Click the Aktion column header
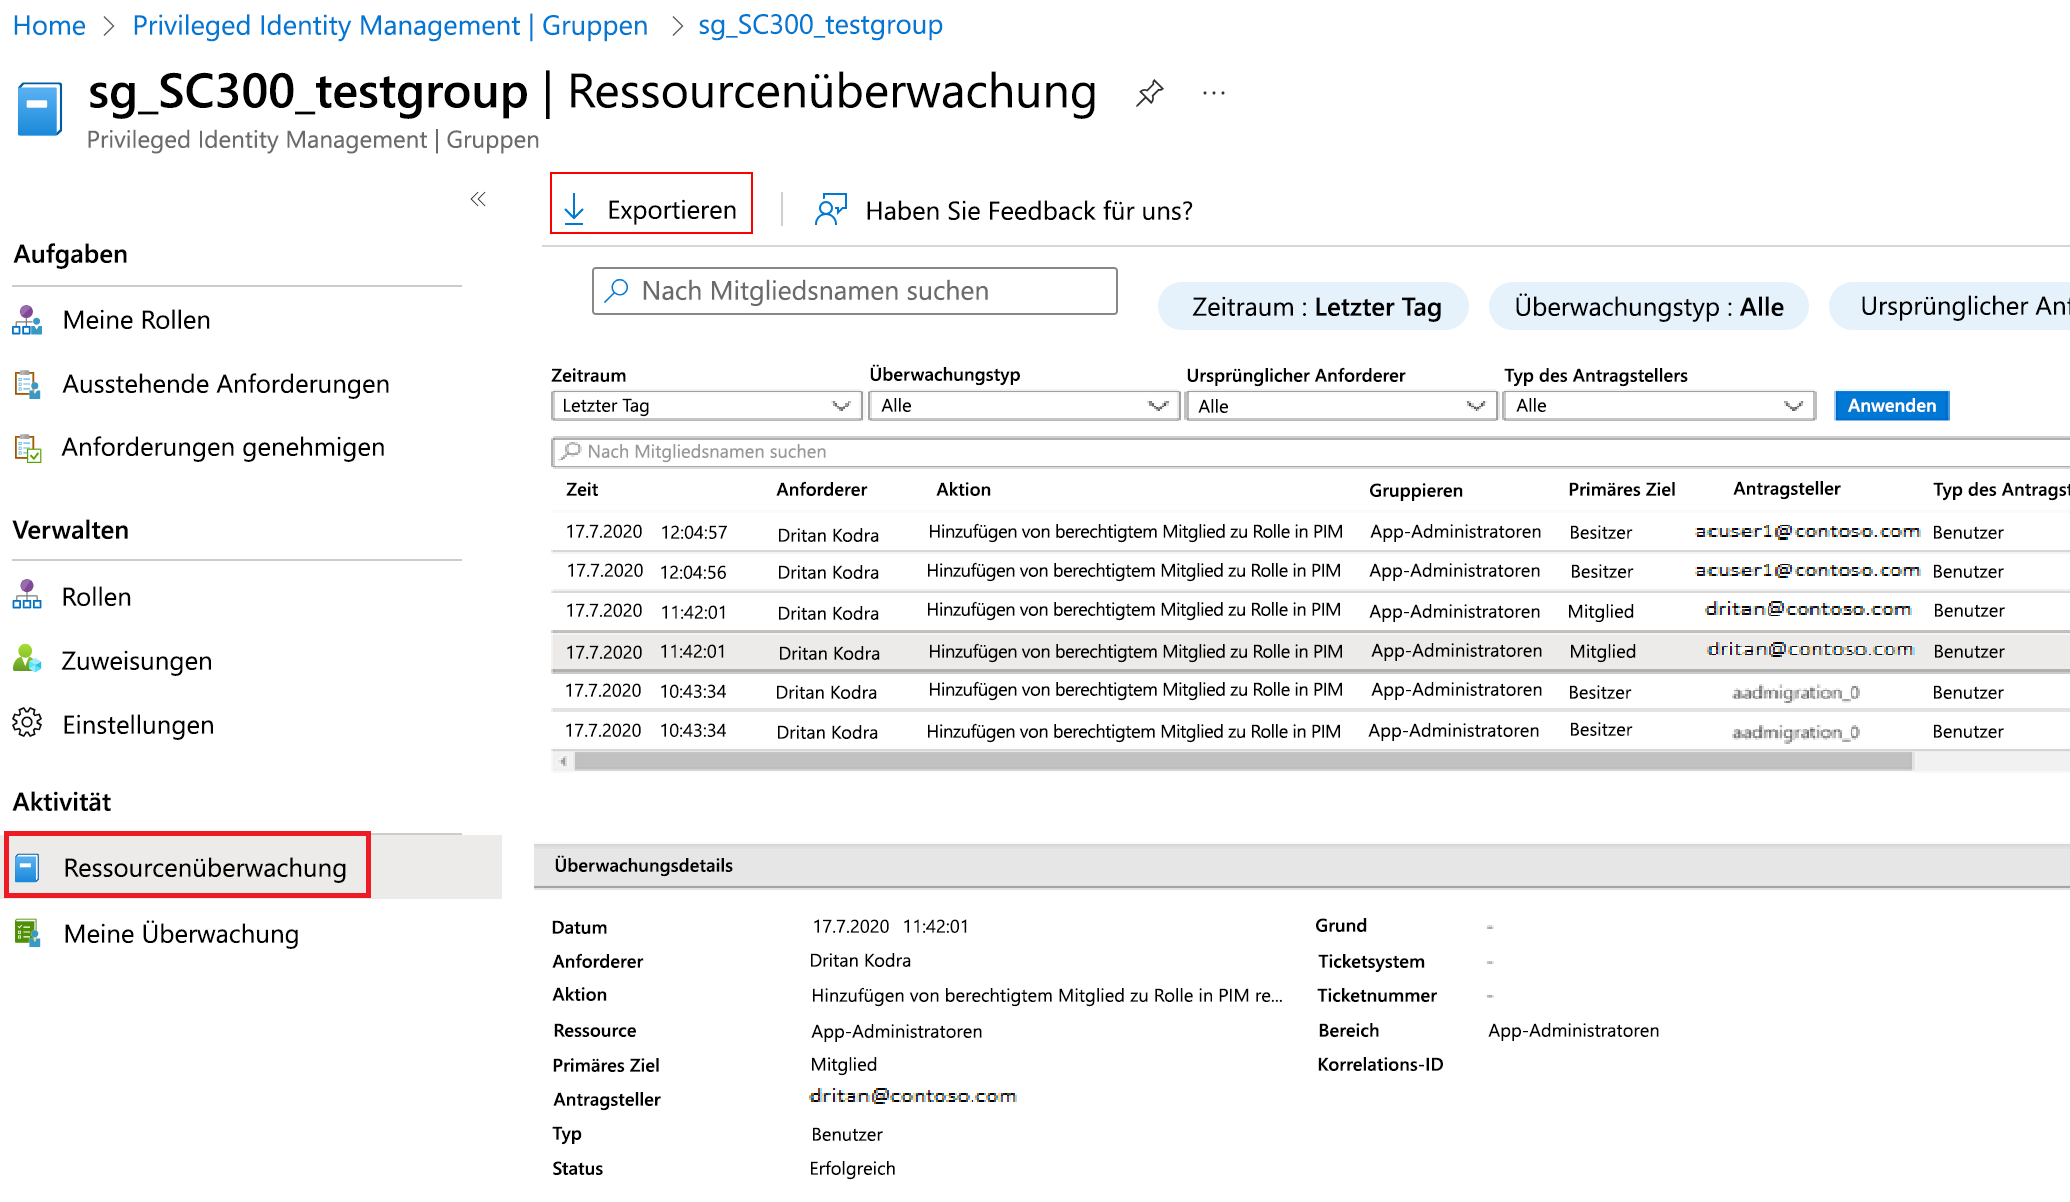The image size is (2070, 1202). (963, 489)
